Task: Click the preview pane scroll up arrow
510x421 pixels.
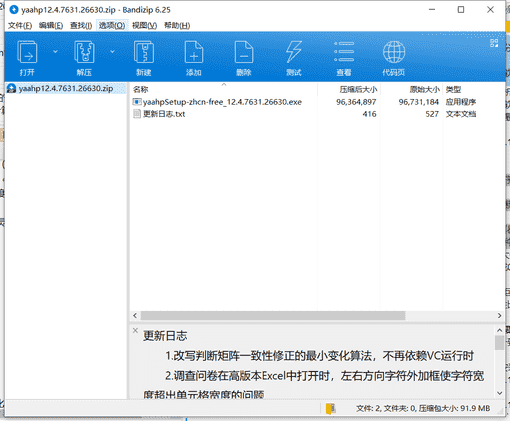Action: [x=499, y=330]
